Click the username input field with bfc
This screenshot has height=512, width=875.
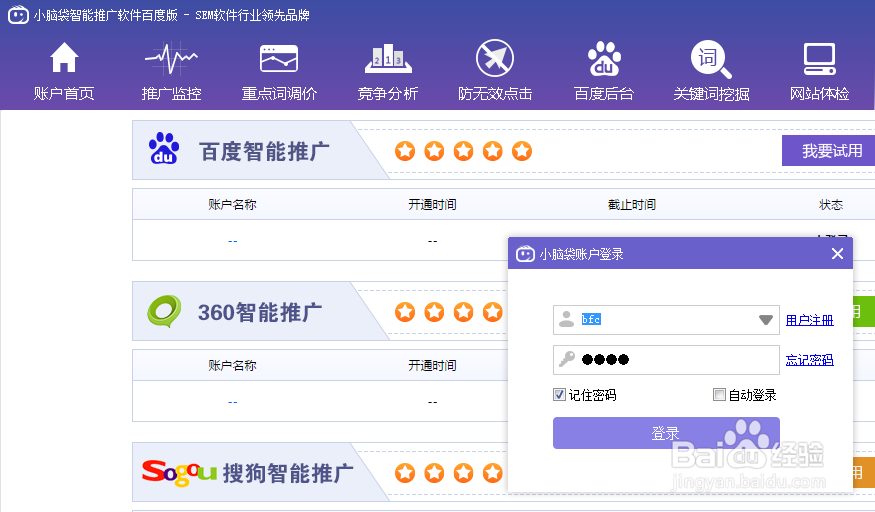point(666,320)
